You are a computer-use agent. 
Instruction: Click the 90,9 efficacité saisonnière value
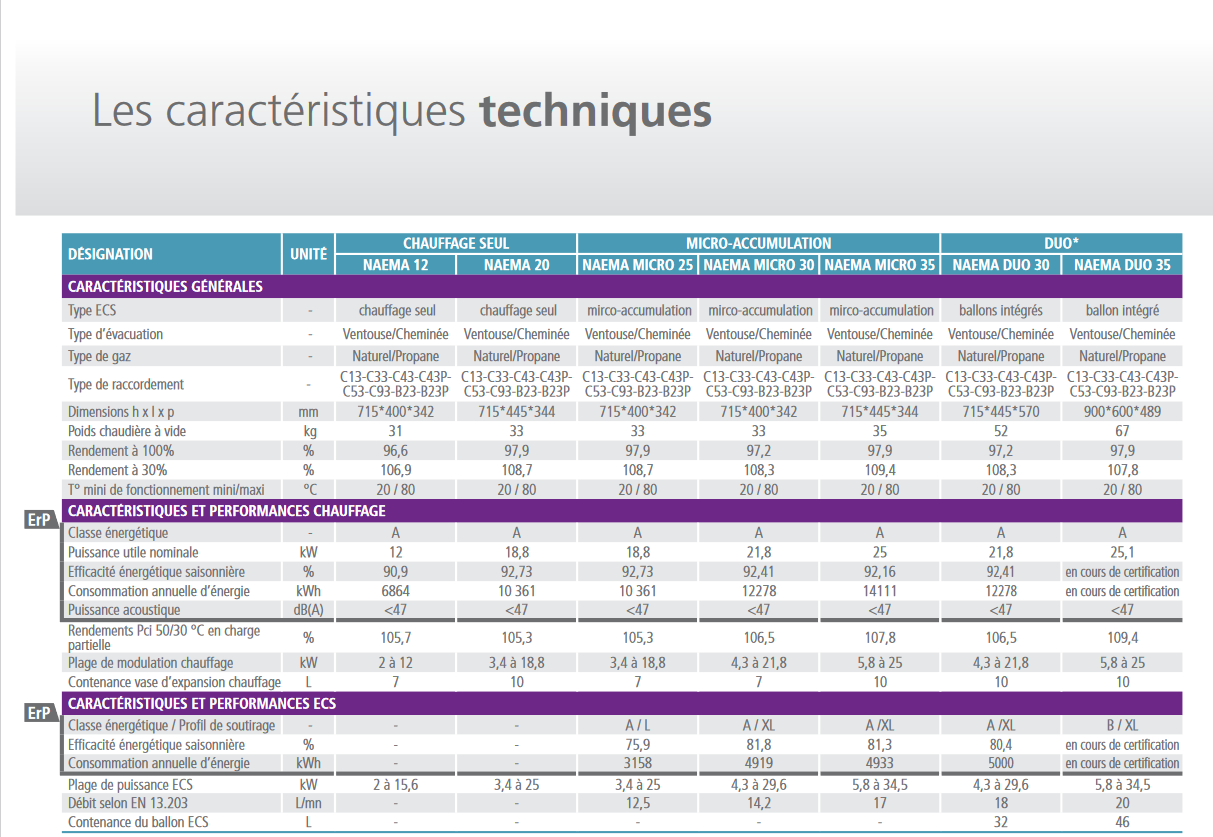pyautogui.click(x=396, y=572)
